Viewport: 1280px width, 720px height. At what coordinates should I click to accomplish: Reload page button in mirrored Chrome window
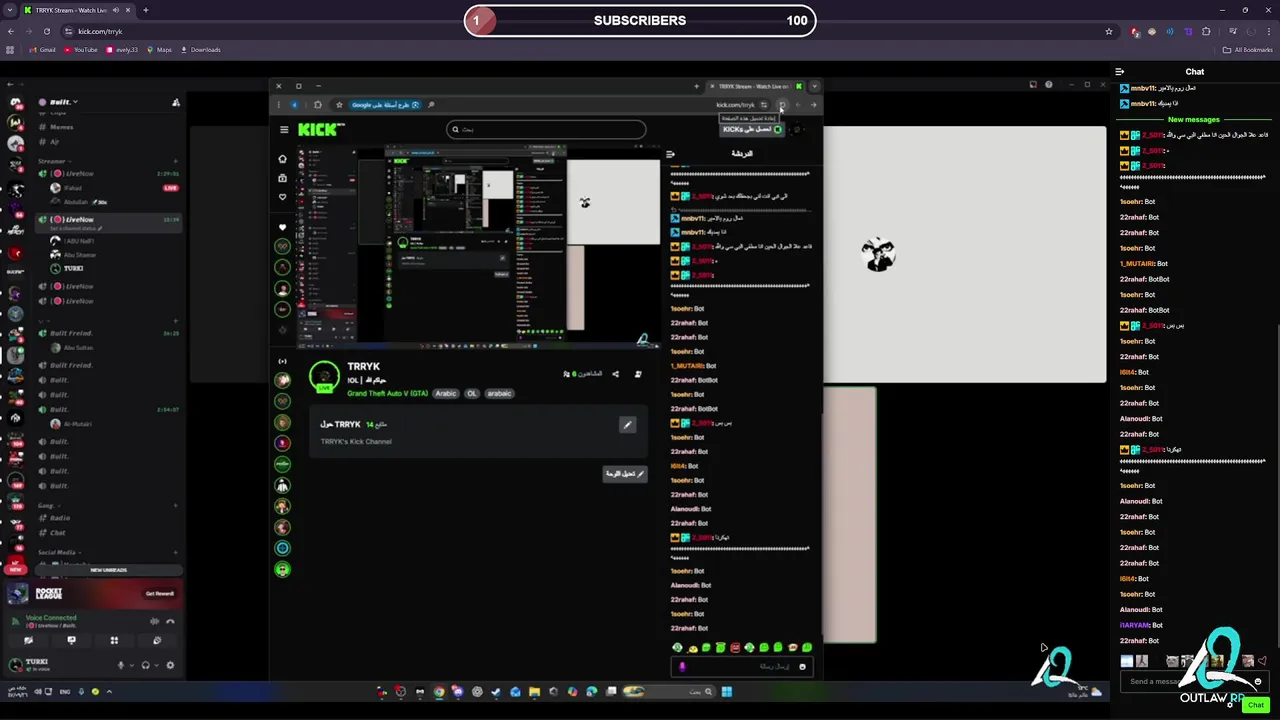click(x=782, y=105)
